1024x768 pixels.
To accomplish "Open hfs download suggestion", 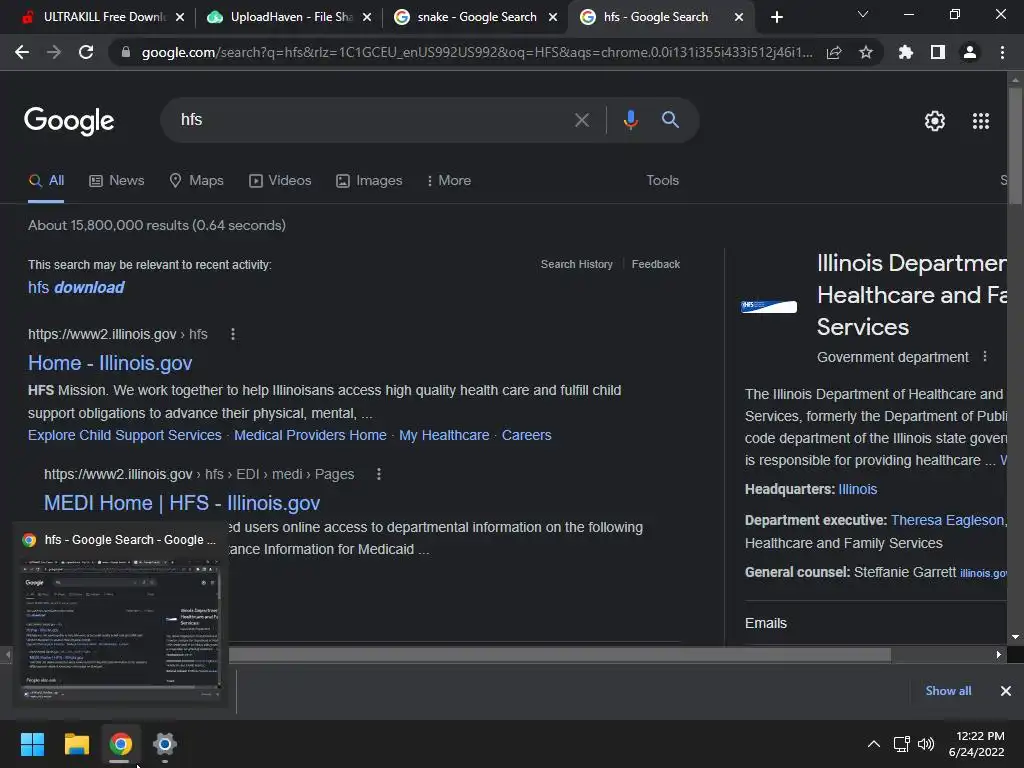I will point(76,287).
